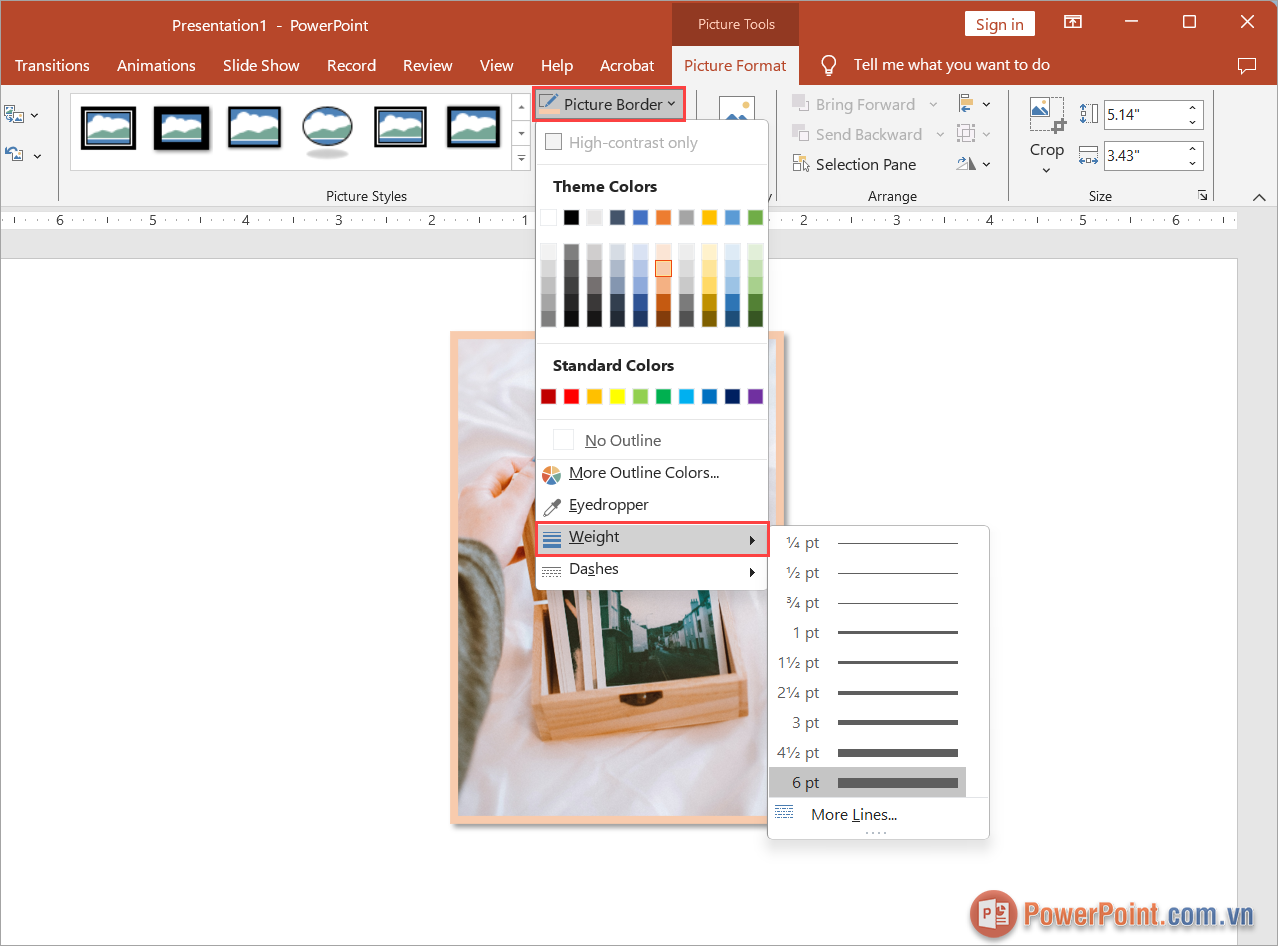This screenshot has width=1278, height=946.
Task: Open the Help tab
Action: [x=557, y=65]
